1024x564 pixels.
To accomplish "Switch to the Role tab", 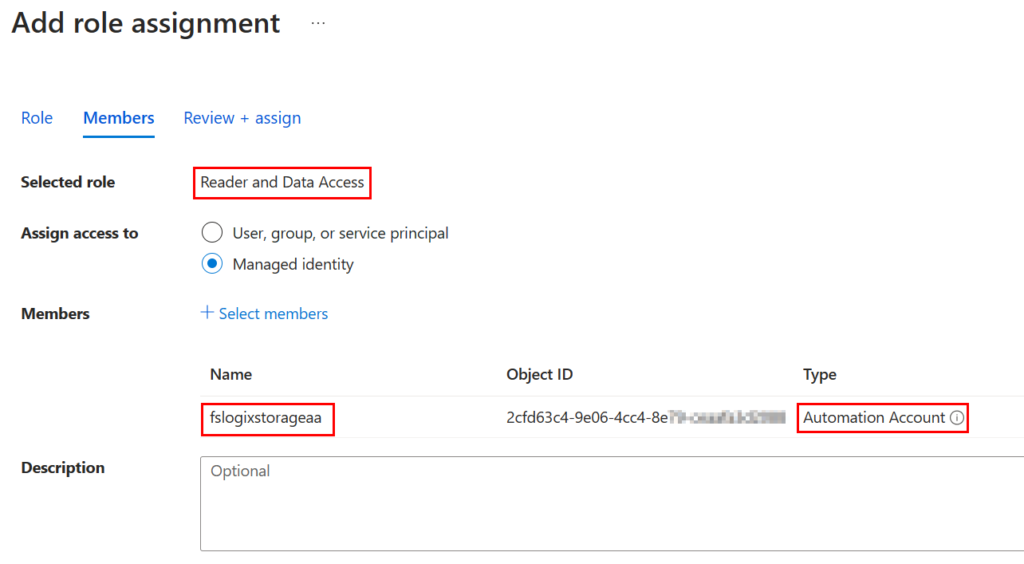I will pos(37,118).
